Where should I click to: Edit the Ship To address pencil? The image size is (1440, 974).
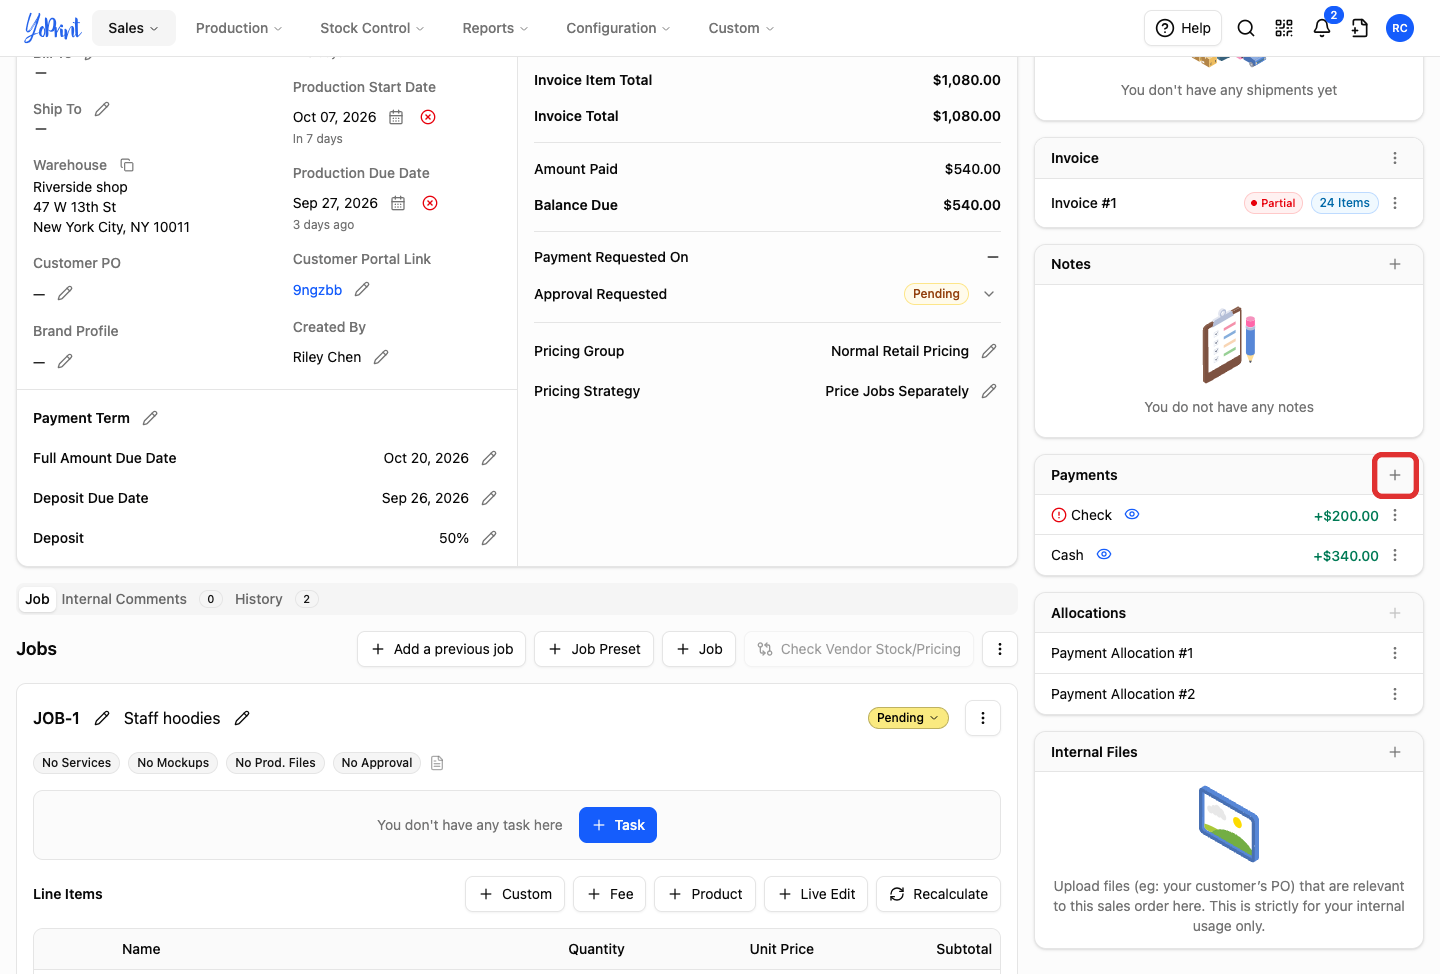point(102,109)
